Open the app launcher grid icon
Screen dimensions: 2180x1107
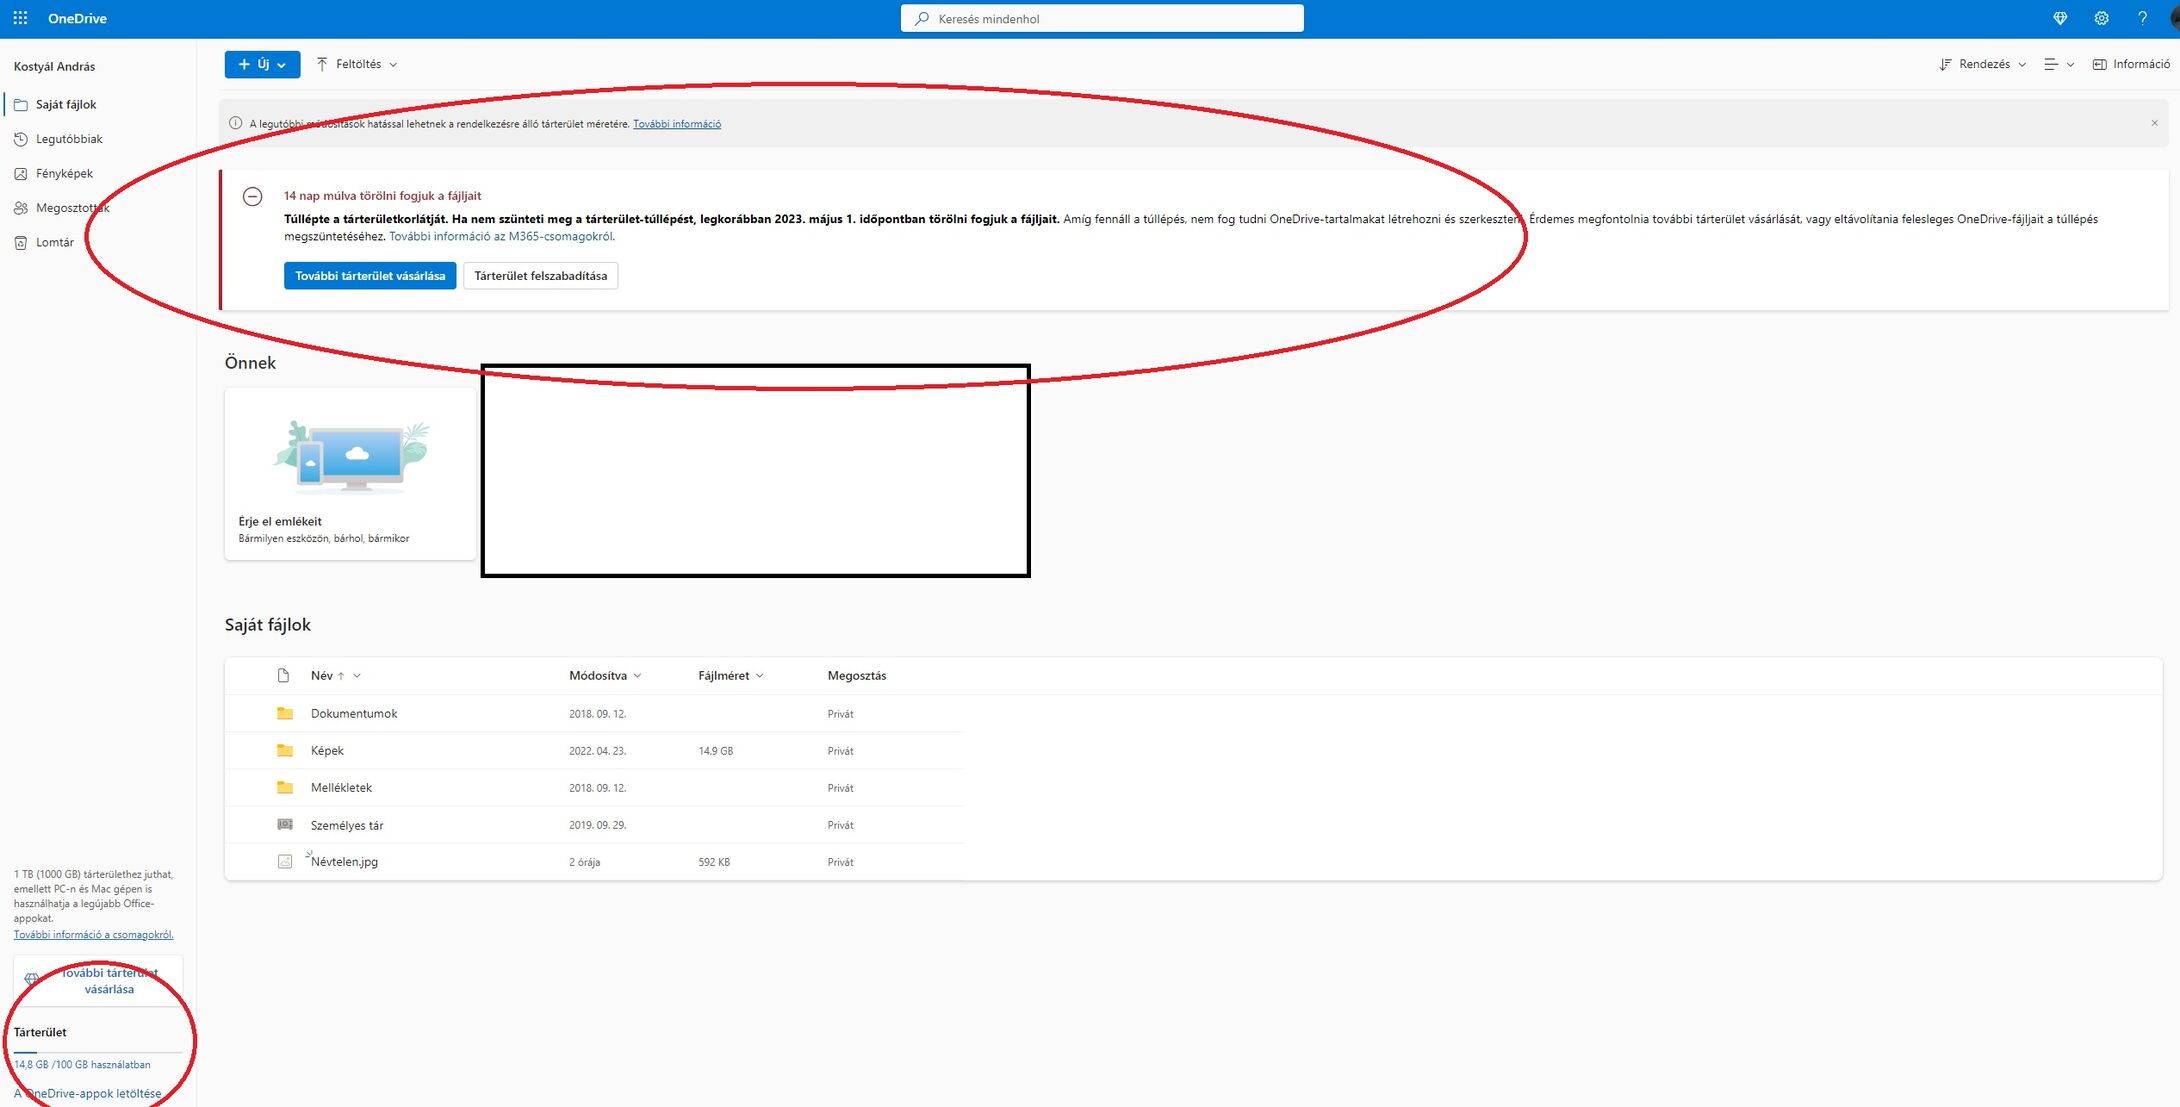tap(20, 18)
